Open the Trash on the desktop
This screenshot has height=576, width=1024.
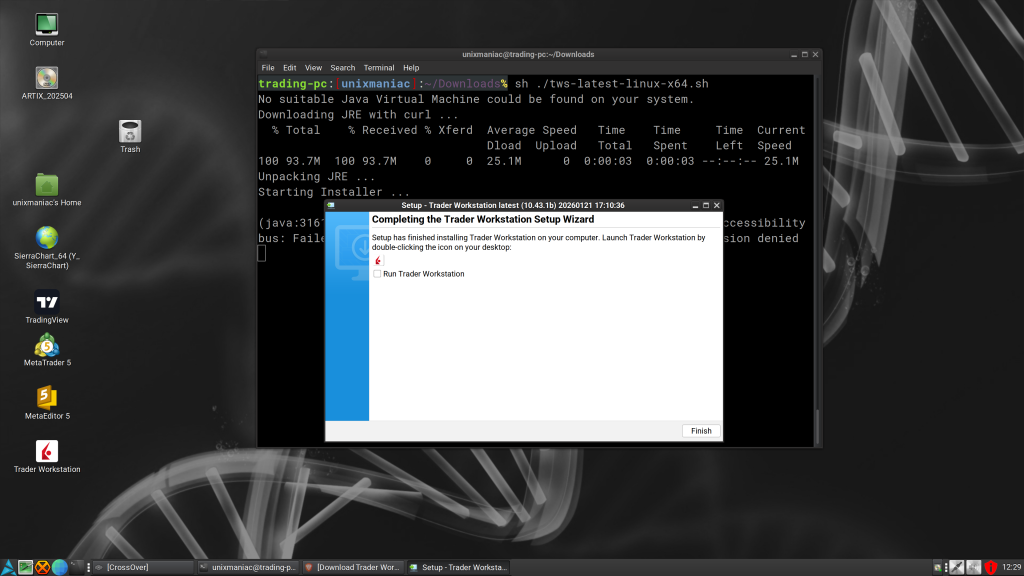pos(130,132)
